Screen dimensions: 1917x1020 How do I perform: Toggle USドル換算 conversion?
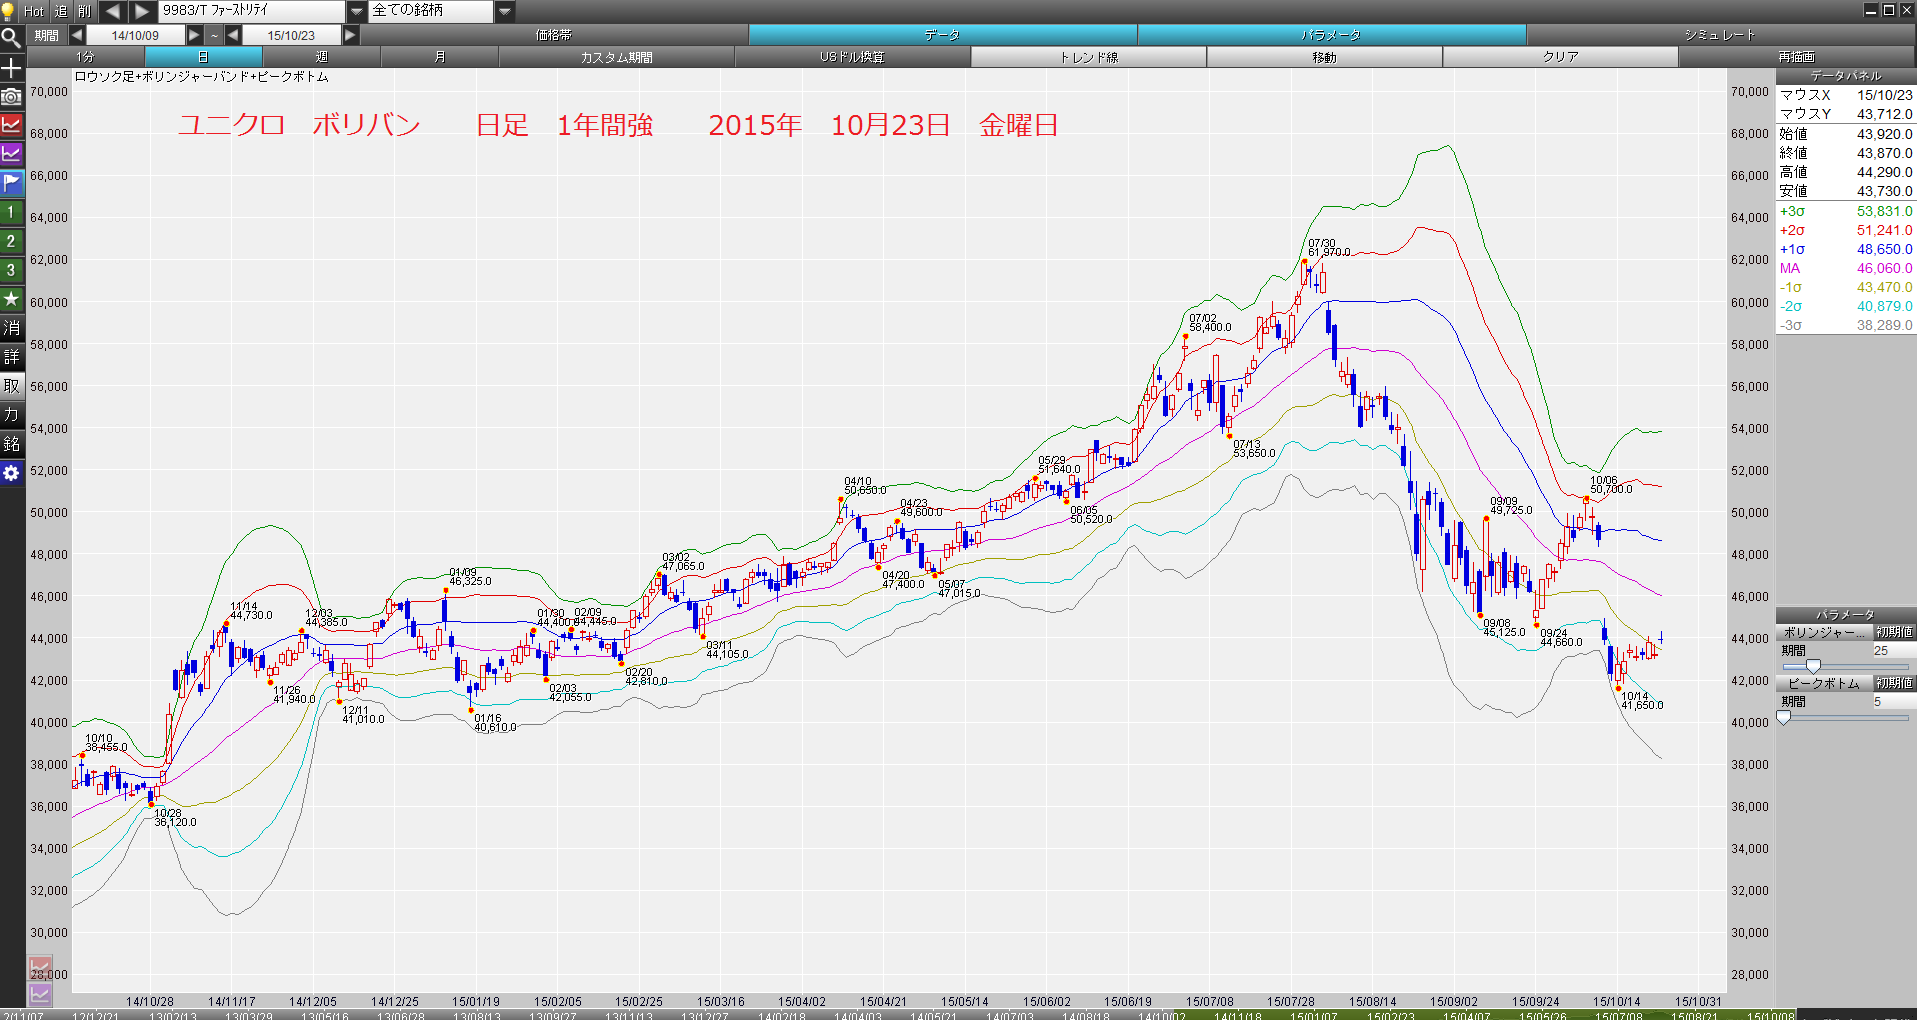click(853, 57)
